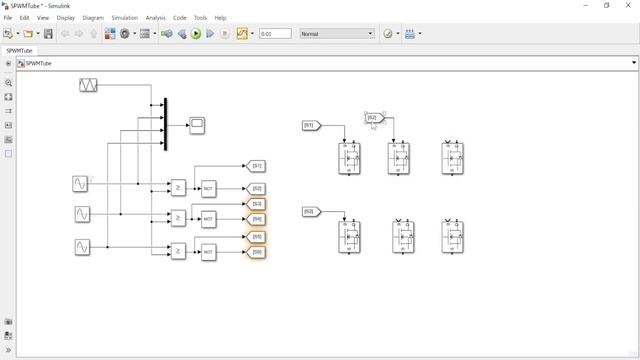Open the Help menu
Image resolution: width=640 pixels, height=360 pixels.
click(220, 18)
